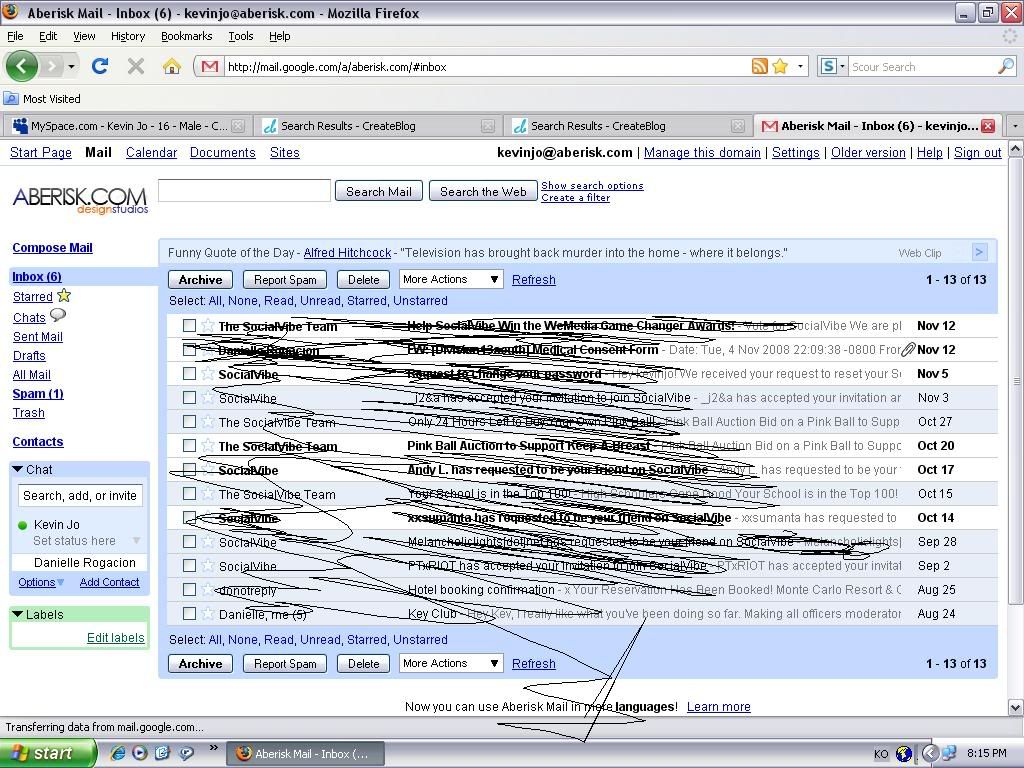Click the Compose Mail link
Viewport: 1024px width, 768px height.
point(52,248)
